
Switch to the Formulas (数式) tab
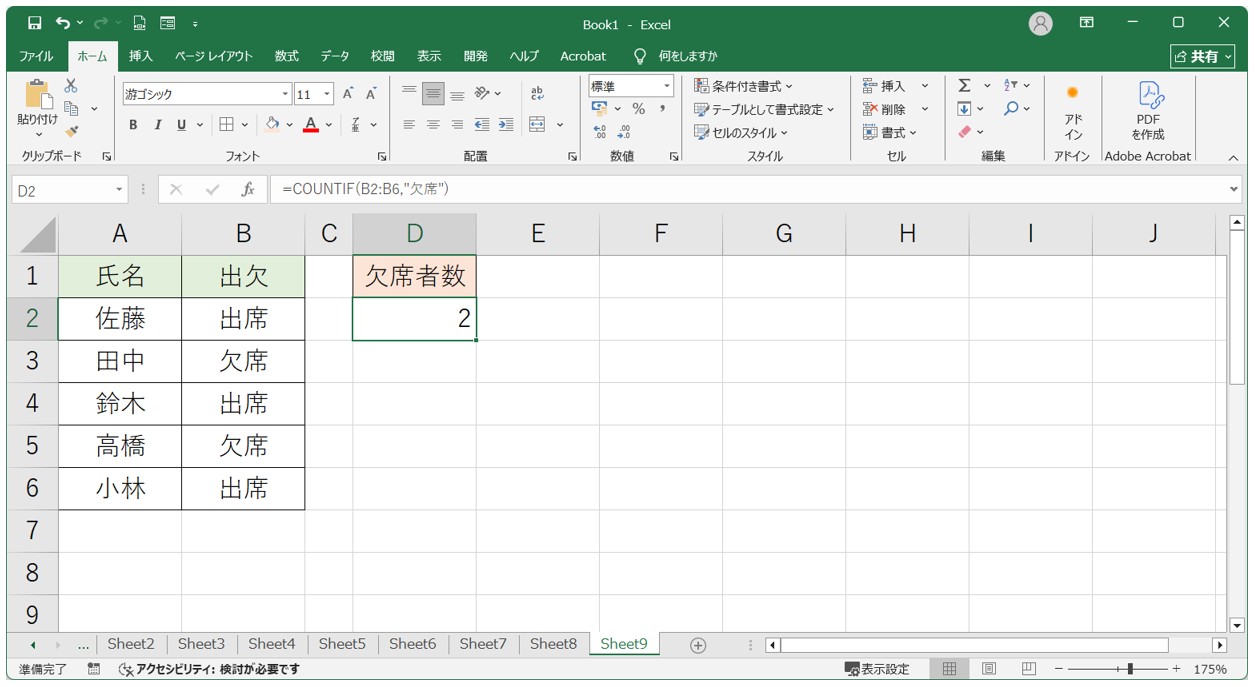tap(287, 56)
